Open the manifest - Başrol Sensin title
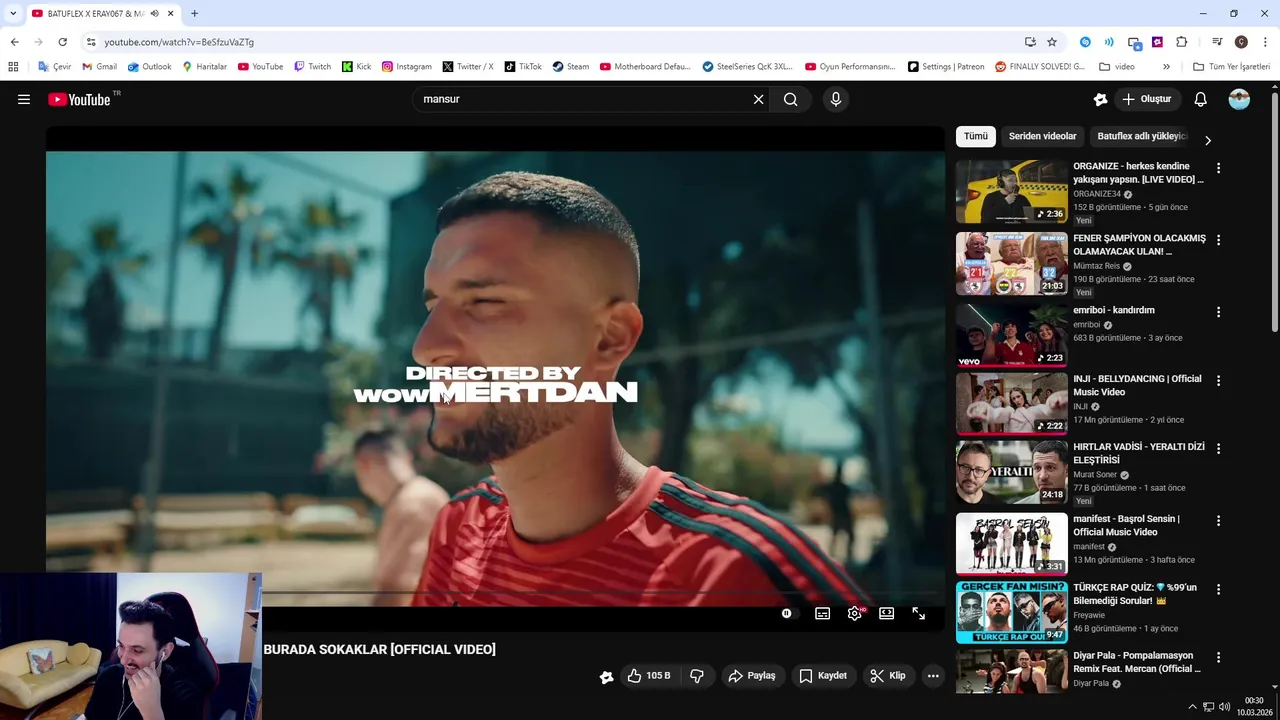1280x720 pixels. coord(1126,525)
